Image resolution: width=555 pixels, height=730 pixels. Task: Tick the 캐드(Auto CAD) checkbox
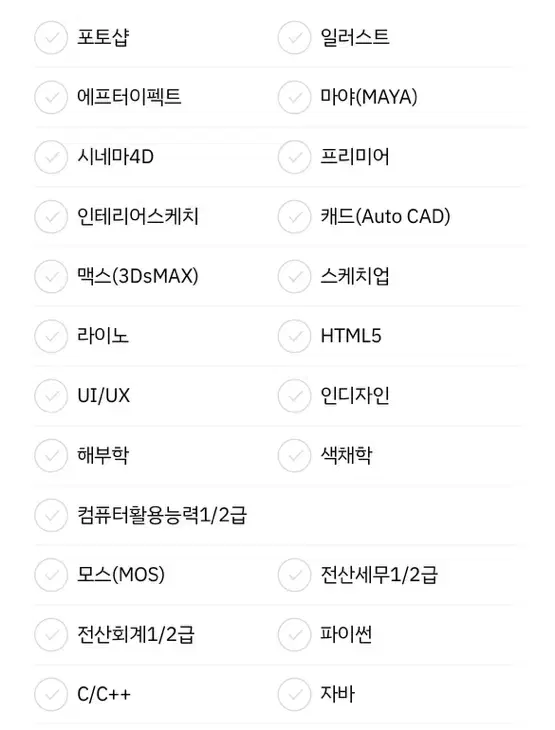pos(294,216)
